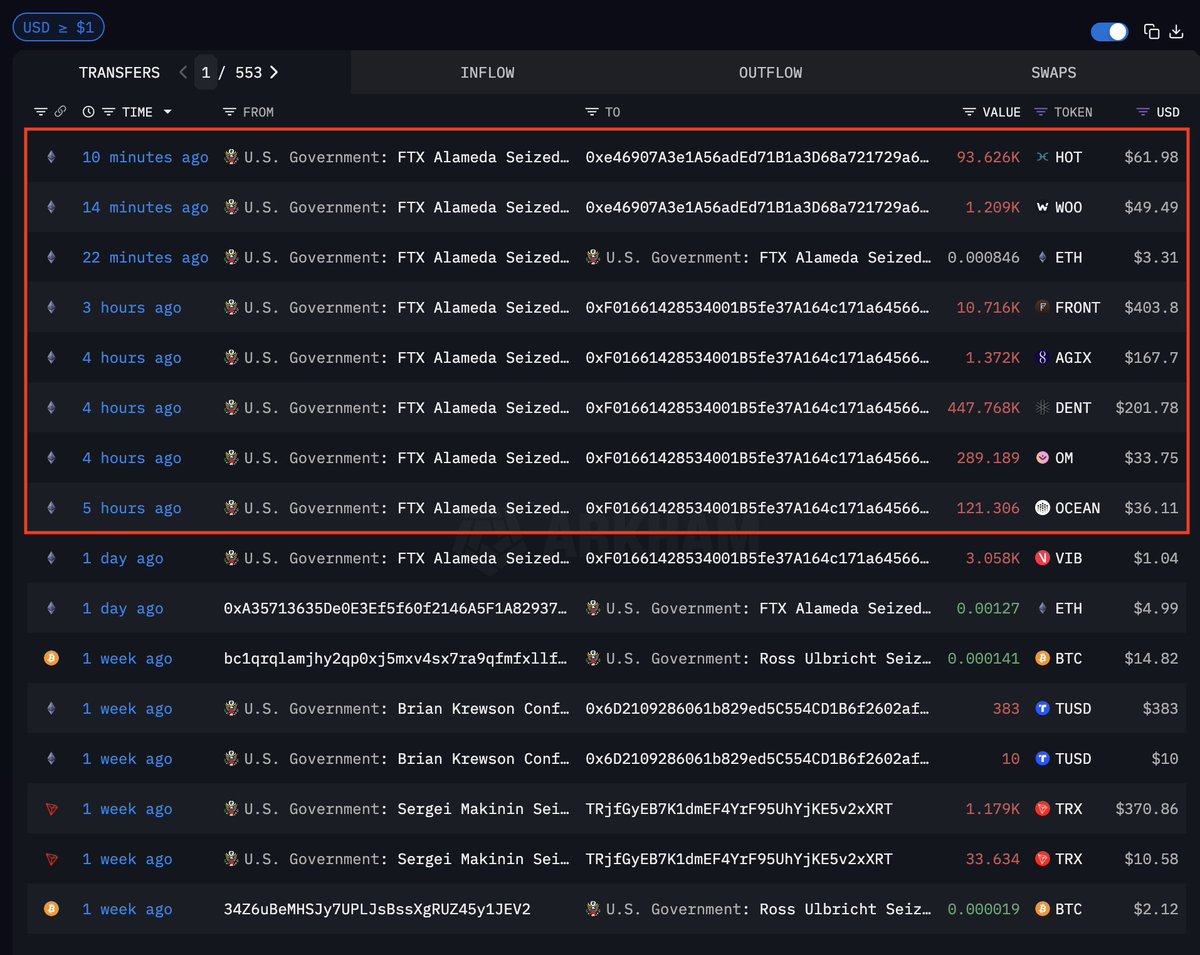Click the OCEAN token icon
The image size is (1200, 955).
pos(1043,507)
